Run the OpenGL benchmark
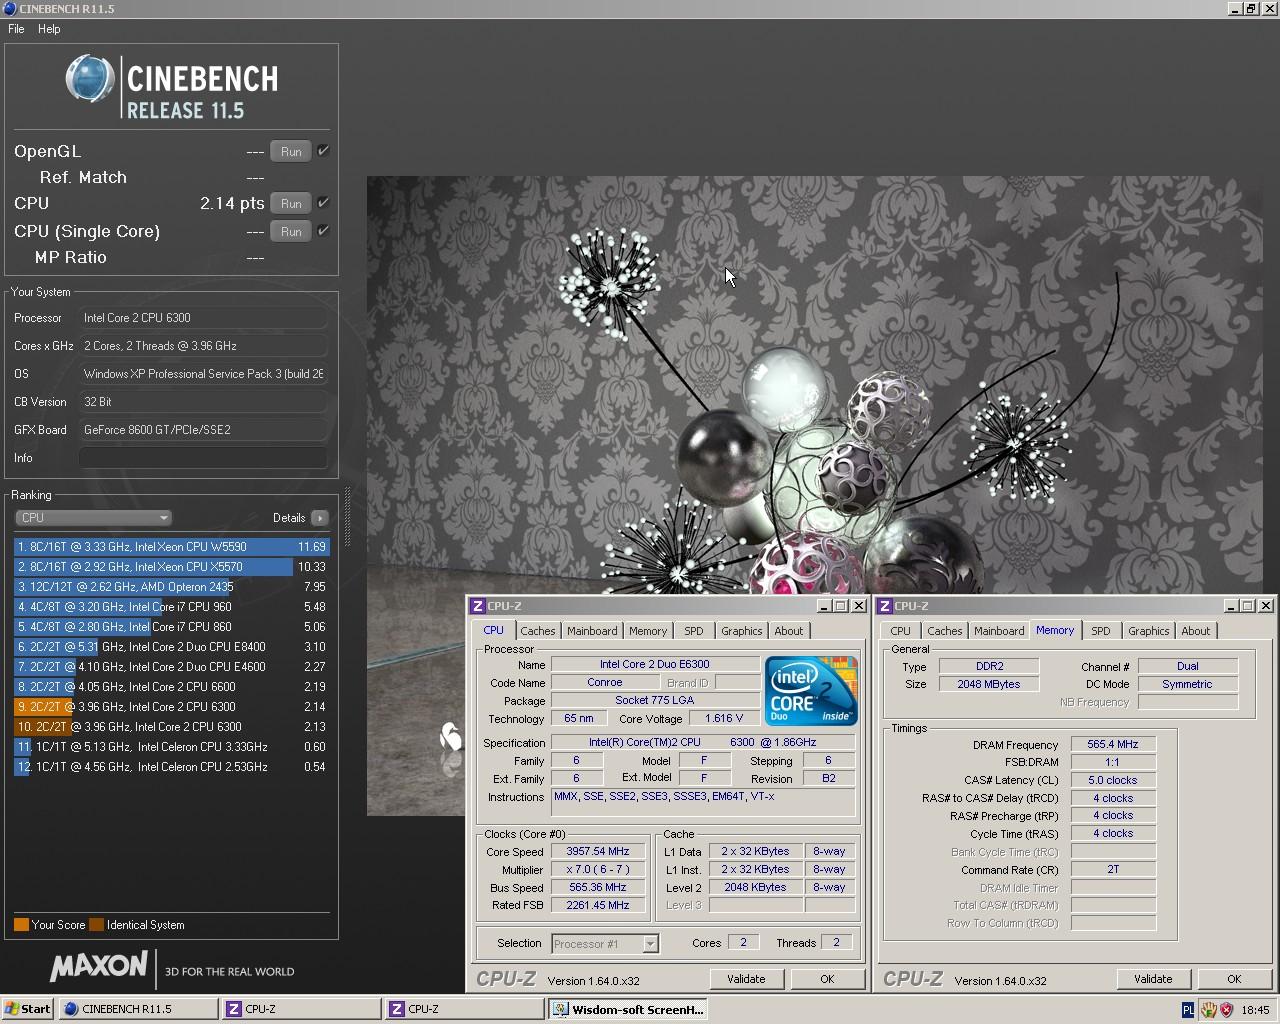The width and height of the screenshot is (1280, 1024). 291,152
